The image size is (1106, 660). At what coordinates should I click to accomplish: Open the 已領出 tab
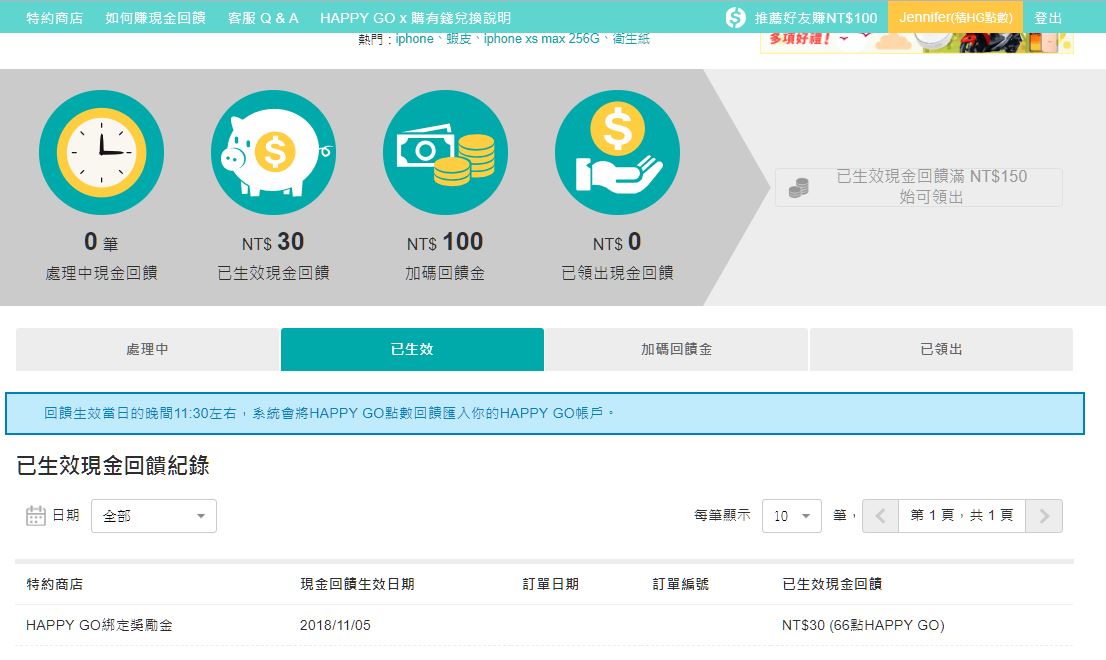tap(941, 350)
